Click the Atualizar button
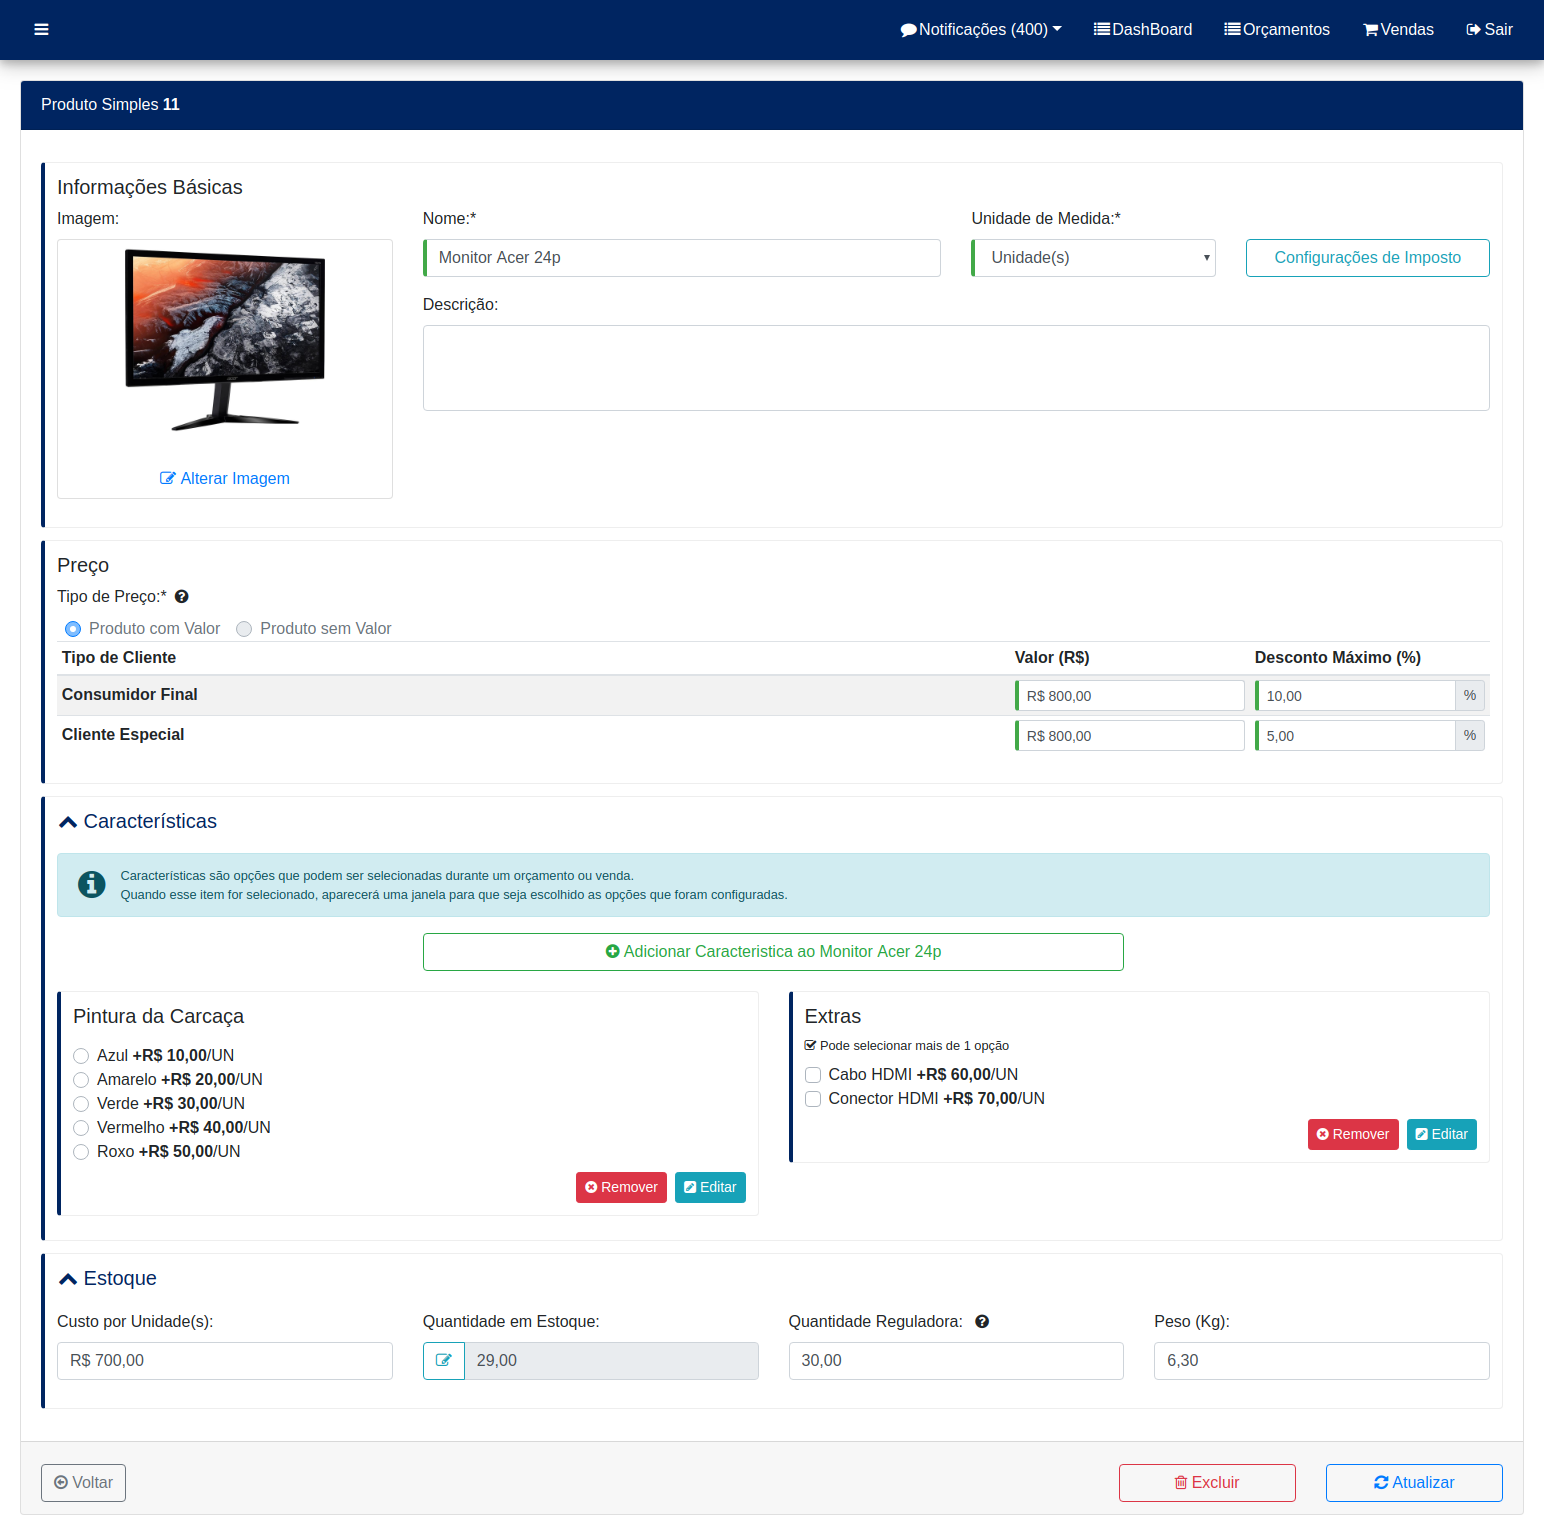The image size is (1544, 1535). pyautogui.click(x=1413, y=1483)
